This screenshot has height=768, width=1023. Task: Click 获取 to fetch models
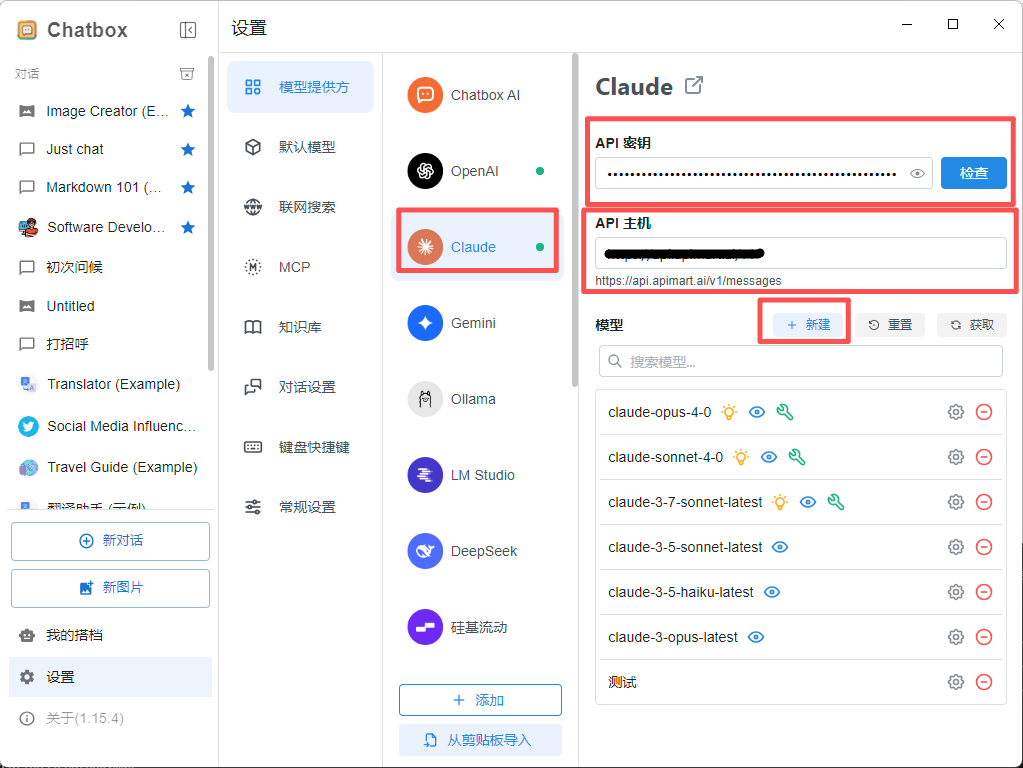971,325
